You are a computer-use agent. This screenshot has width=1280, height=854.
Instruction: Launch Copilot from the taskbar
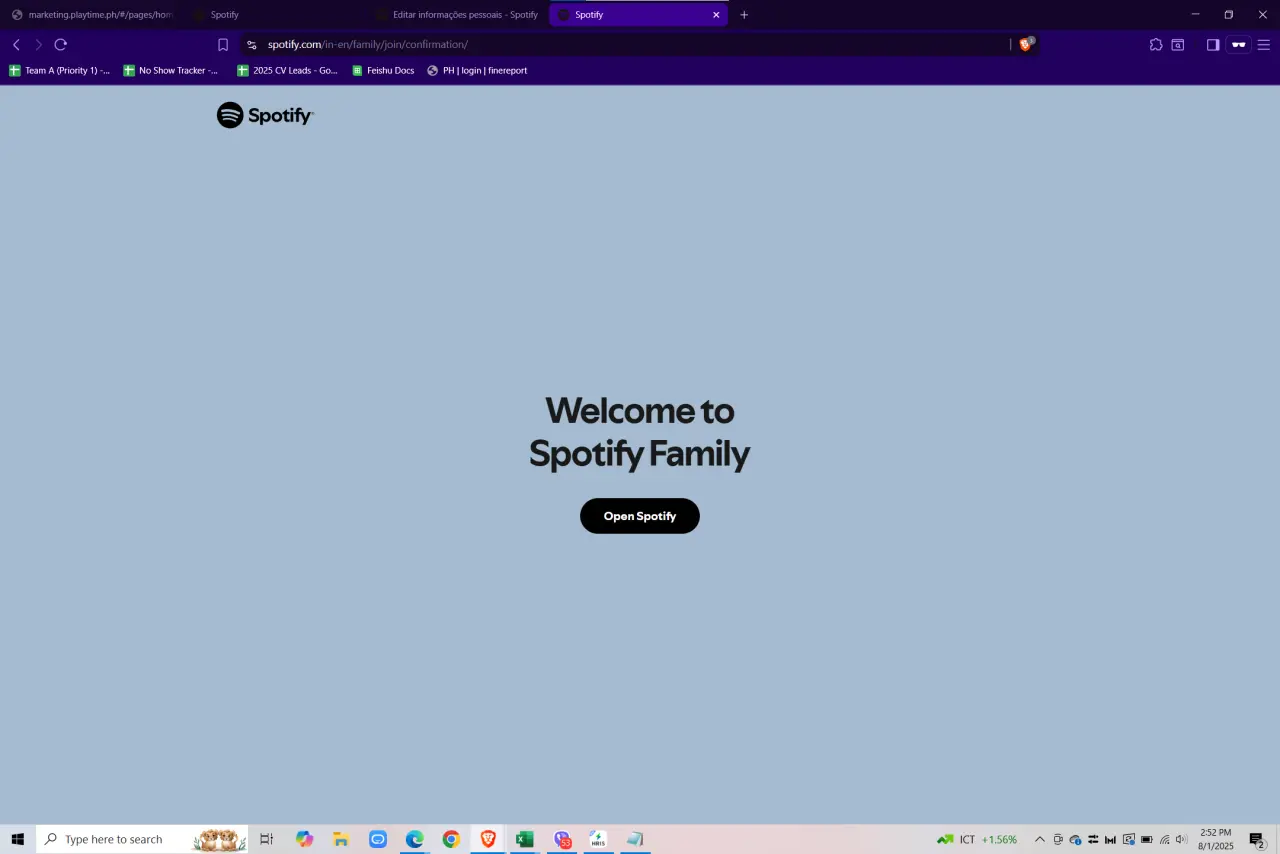click(304, 839)
